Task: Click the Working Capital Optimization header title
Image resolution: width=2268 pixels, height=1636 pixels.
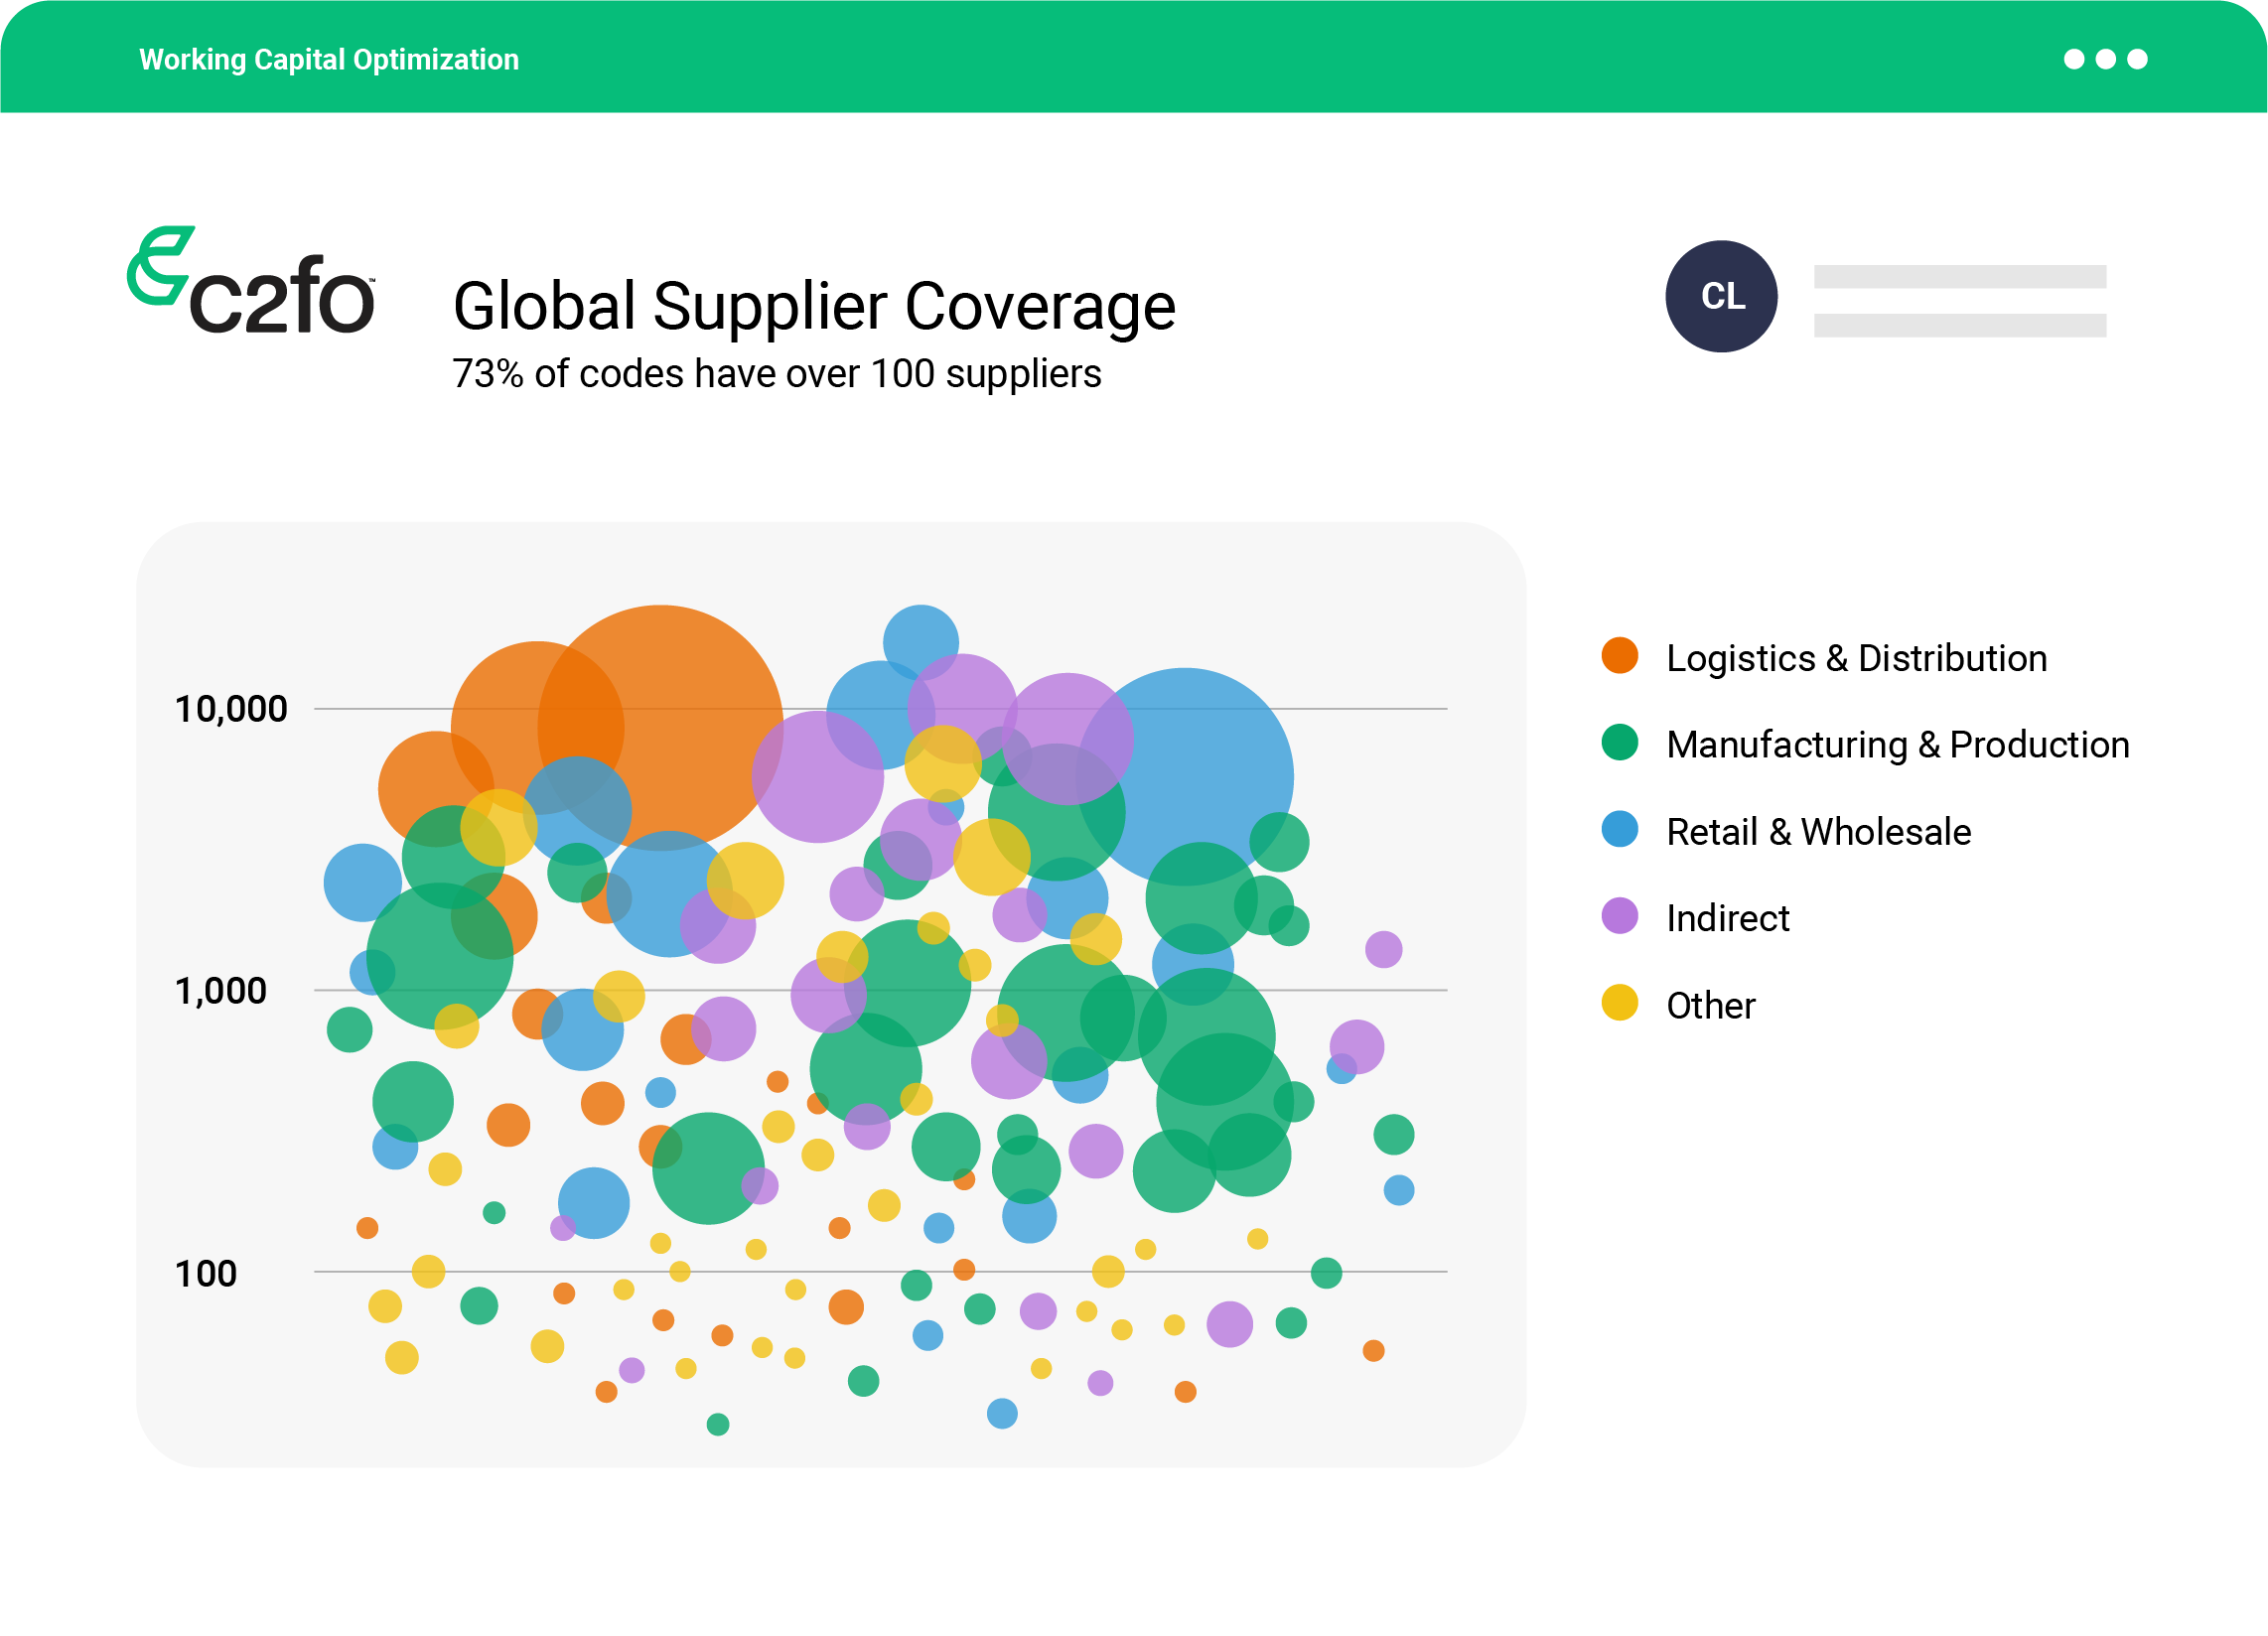Action: point(329,59)
